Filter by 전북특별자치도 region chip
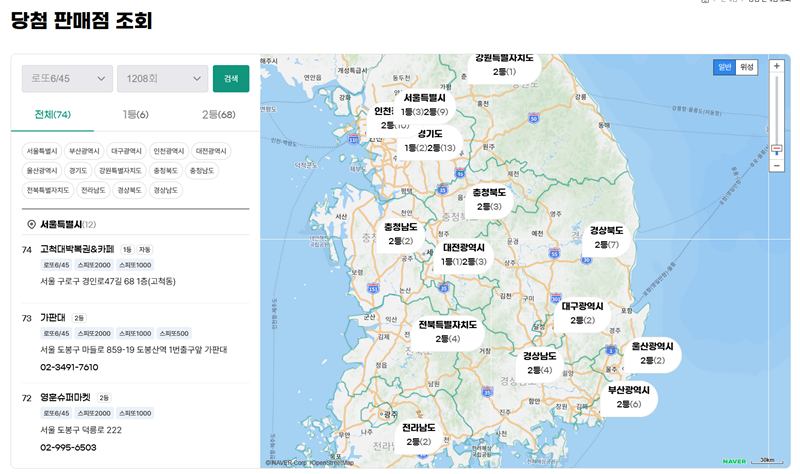Viewport: 800px width, 474px height. pyautogui.click(x=48, y=190)
